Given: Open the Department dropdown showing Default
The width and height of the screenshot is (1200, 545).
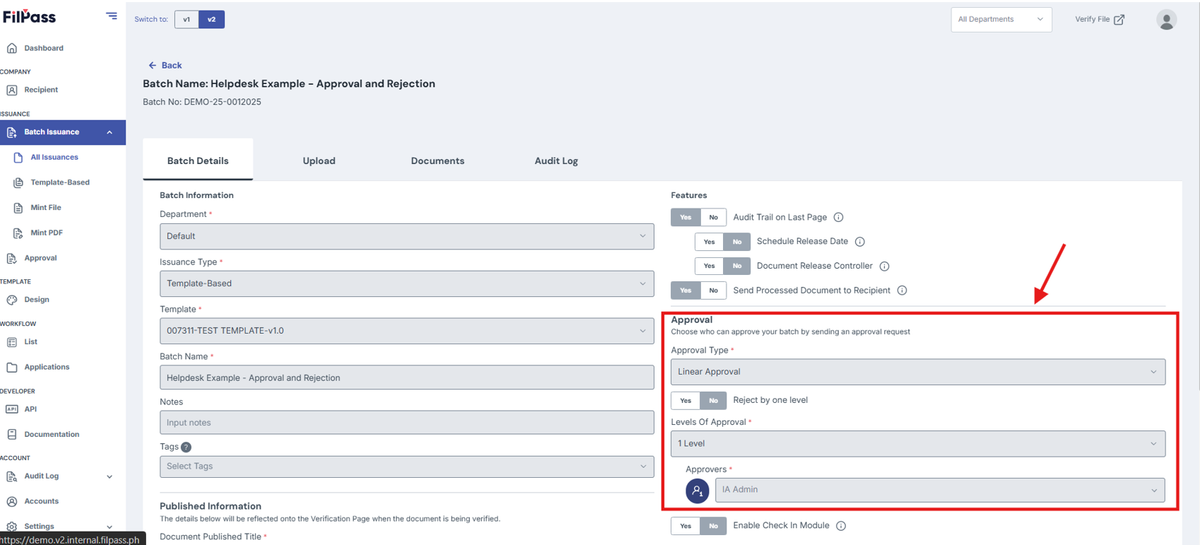Looking at the screenshot, I should 406,236.
